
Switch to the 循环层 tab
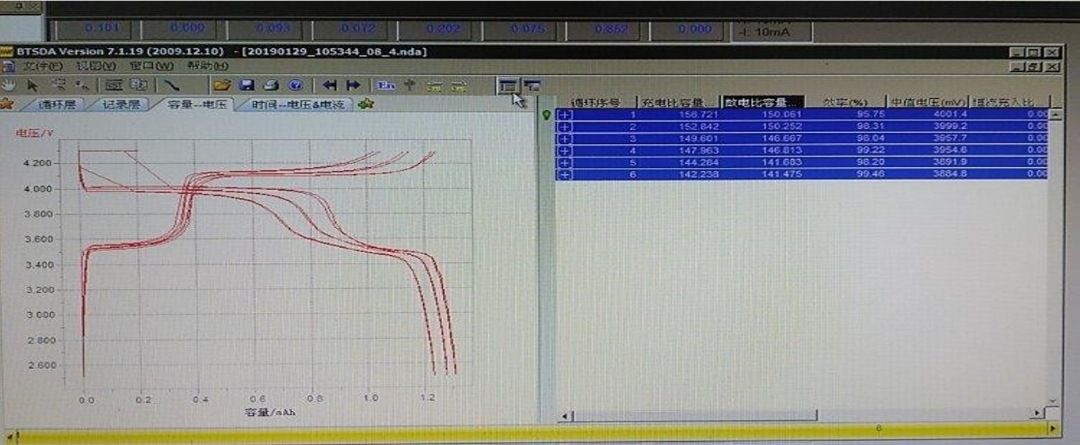(57, 104)
